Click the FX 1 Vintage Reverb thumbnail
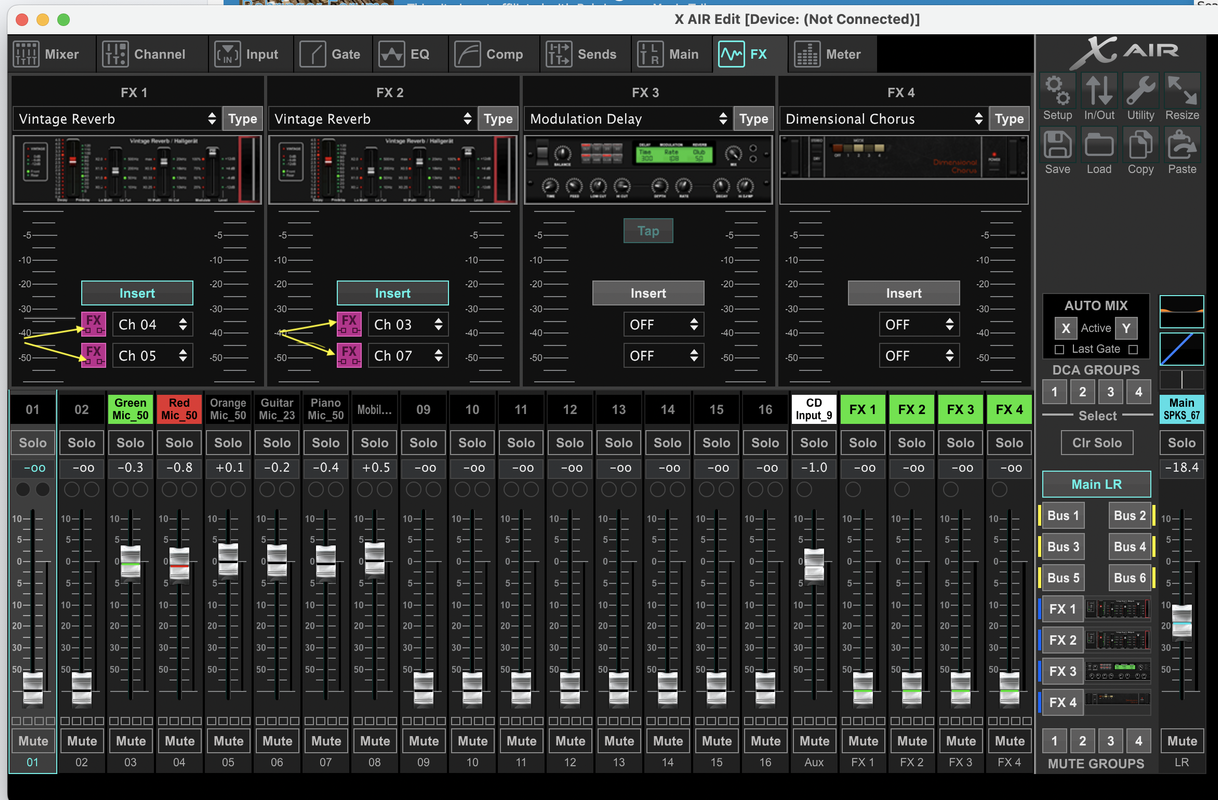The height and width of the screenshot is (800, 1218). [137, 171]
